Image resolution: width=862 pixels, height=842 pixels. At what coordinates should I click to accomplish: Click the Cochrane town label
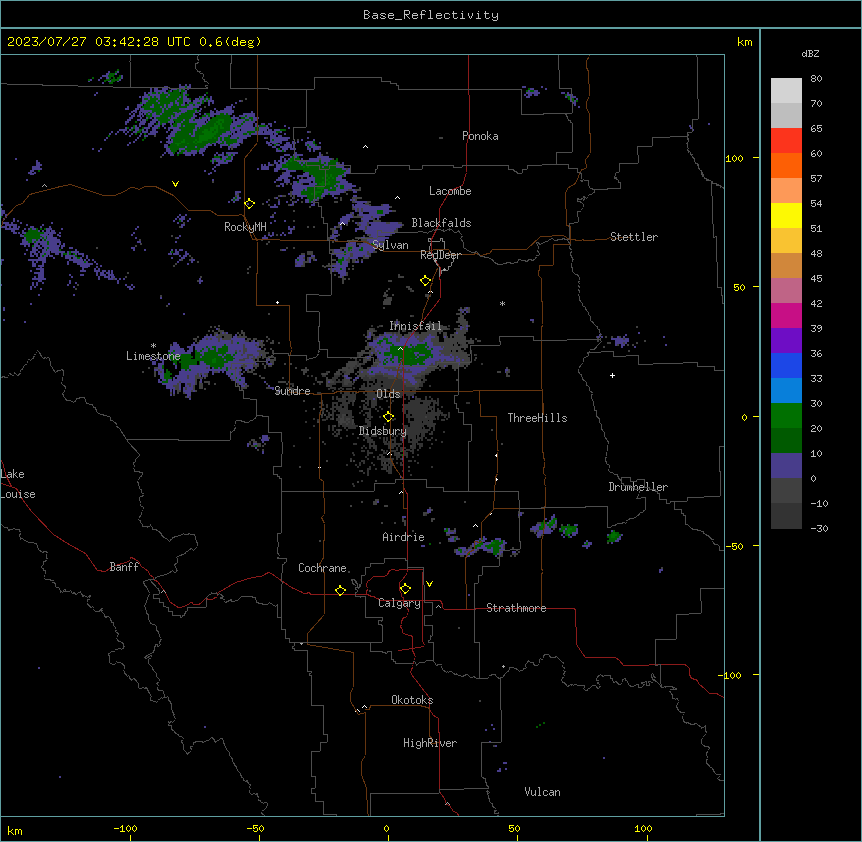[x=322, y=568]
